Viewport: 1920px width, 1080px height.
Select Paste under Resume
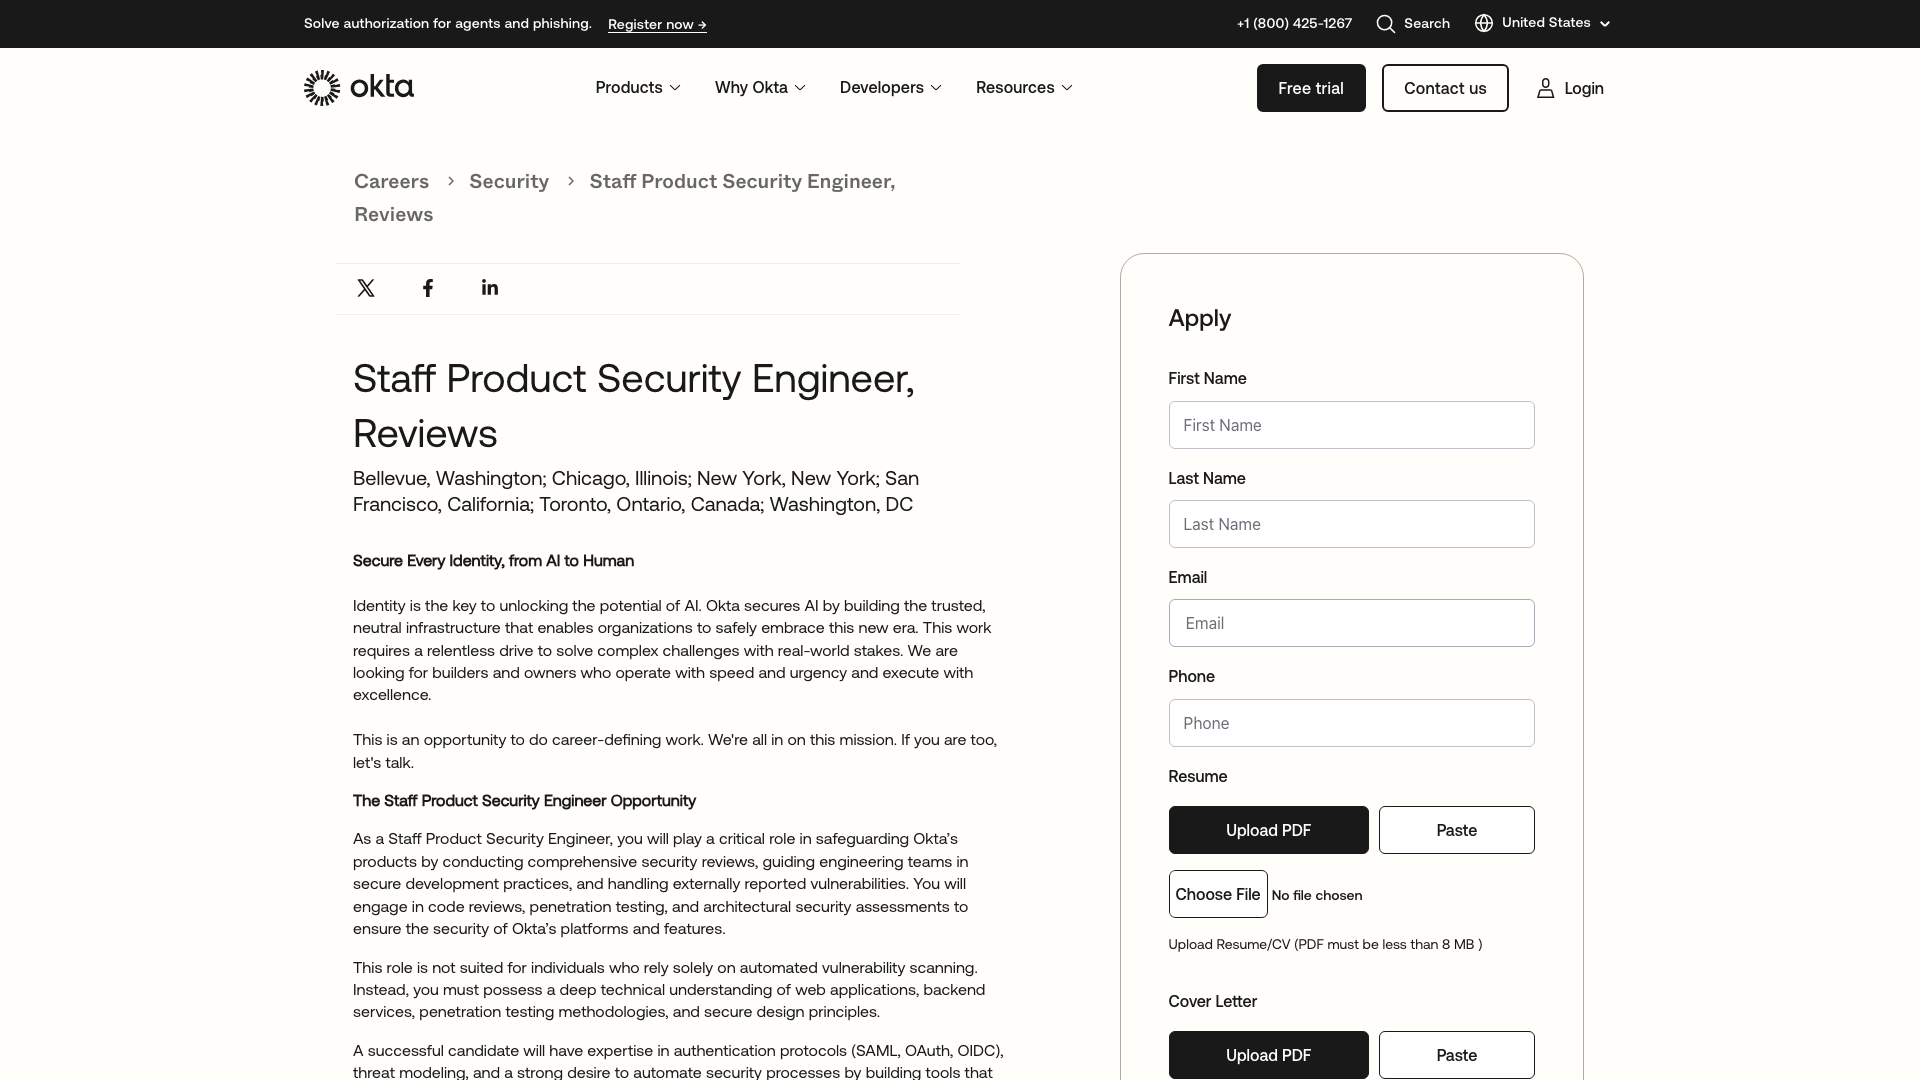click(x=1456, y=830)
